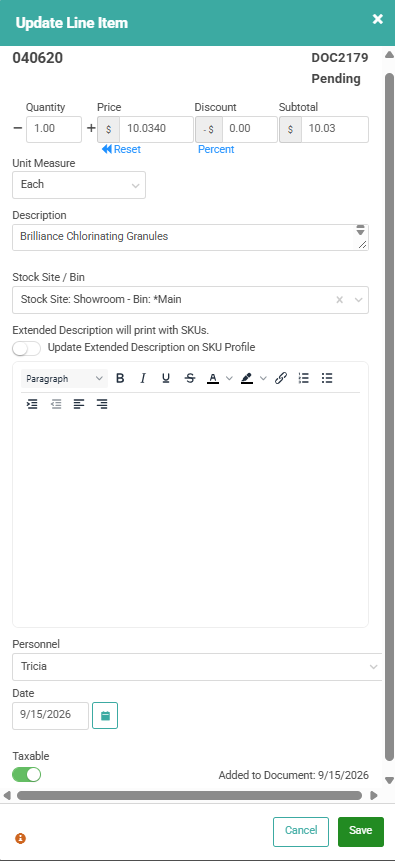Screen dimensions: 395x861
Task: Open the date picker calendar icon
Action: [x=105, y=716]
